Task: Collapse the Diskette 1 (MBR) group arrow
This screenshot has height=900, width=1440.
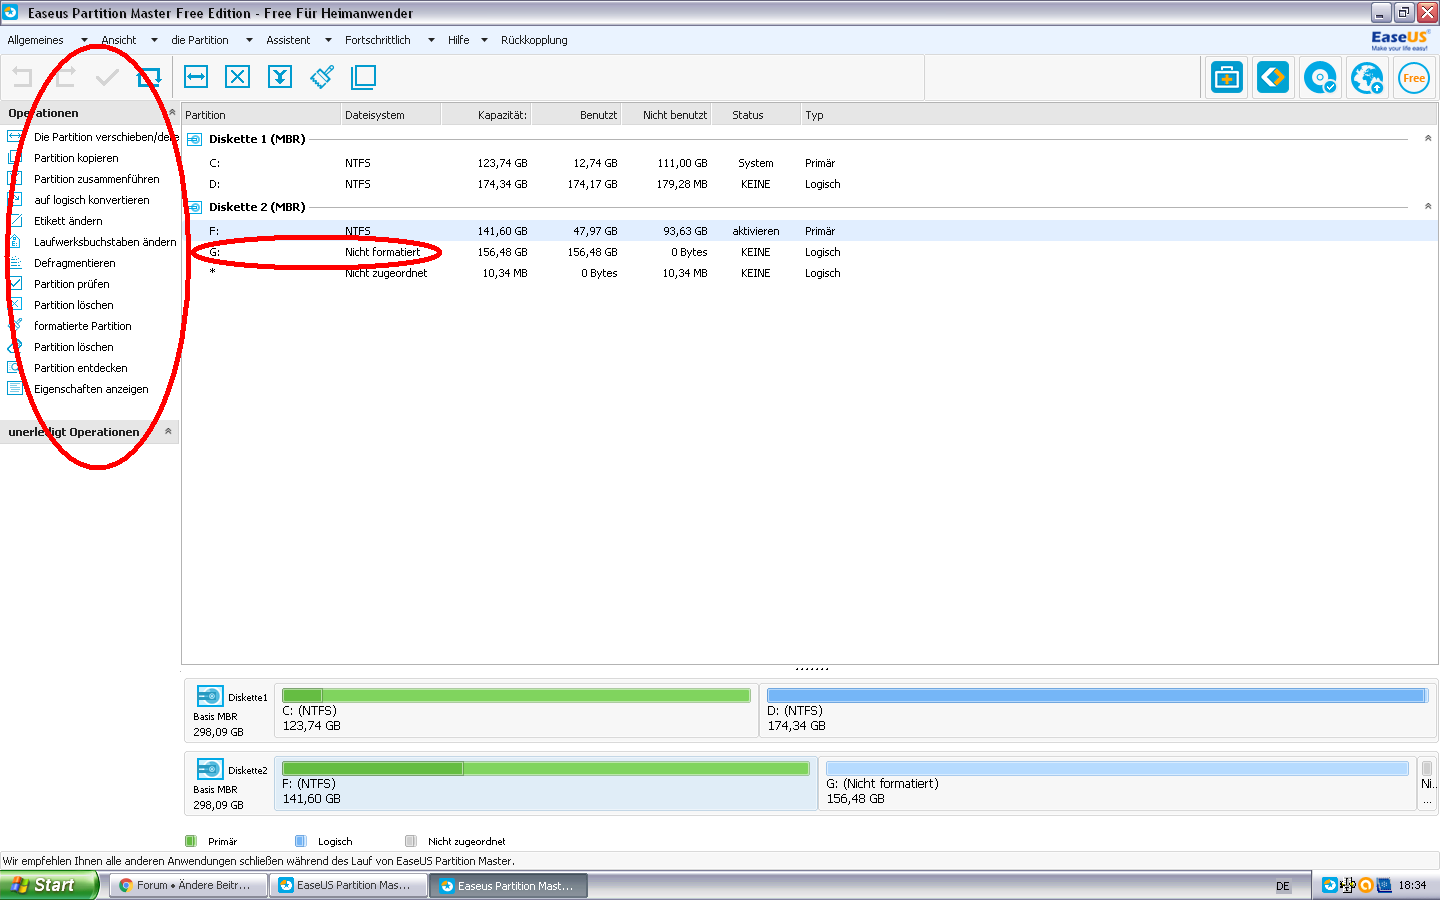Action: point(1427,138)
